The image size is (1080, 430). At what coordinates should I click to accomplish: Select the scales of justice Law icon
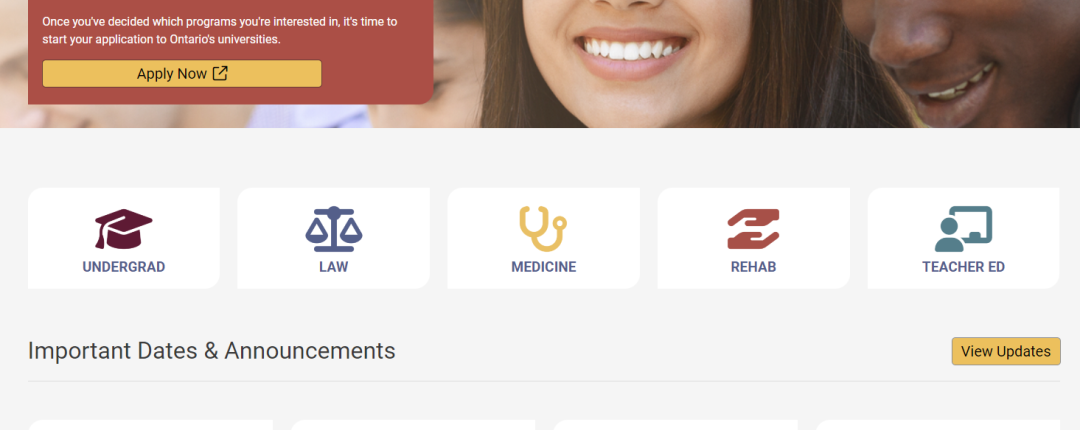[x=333, y=229]
